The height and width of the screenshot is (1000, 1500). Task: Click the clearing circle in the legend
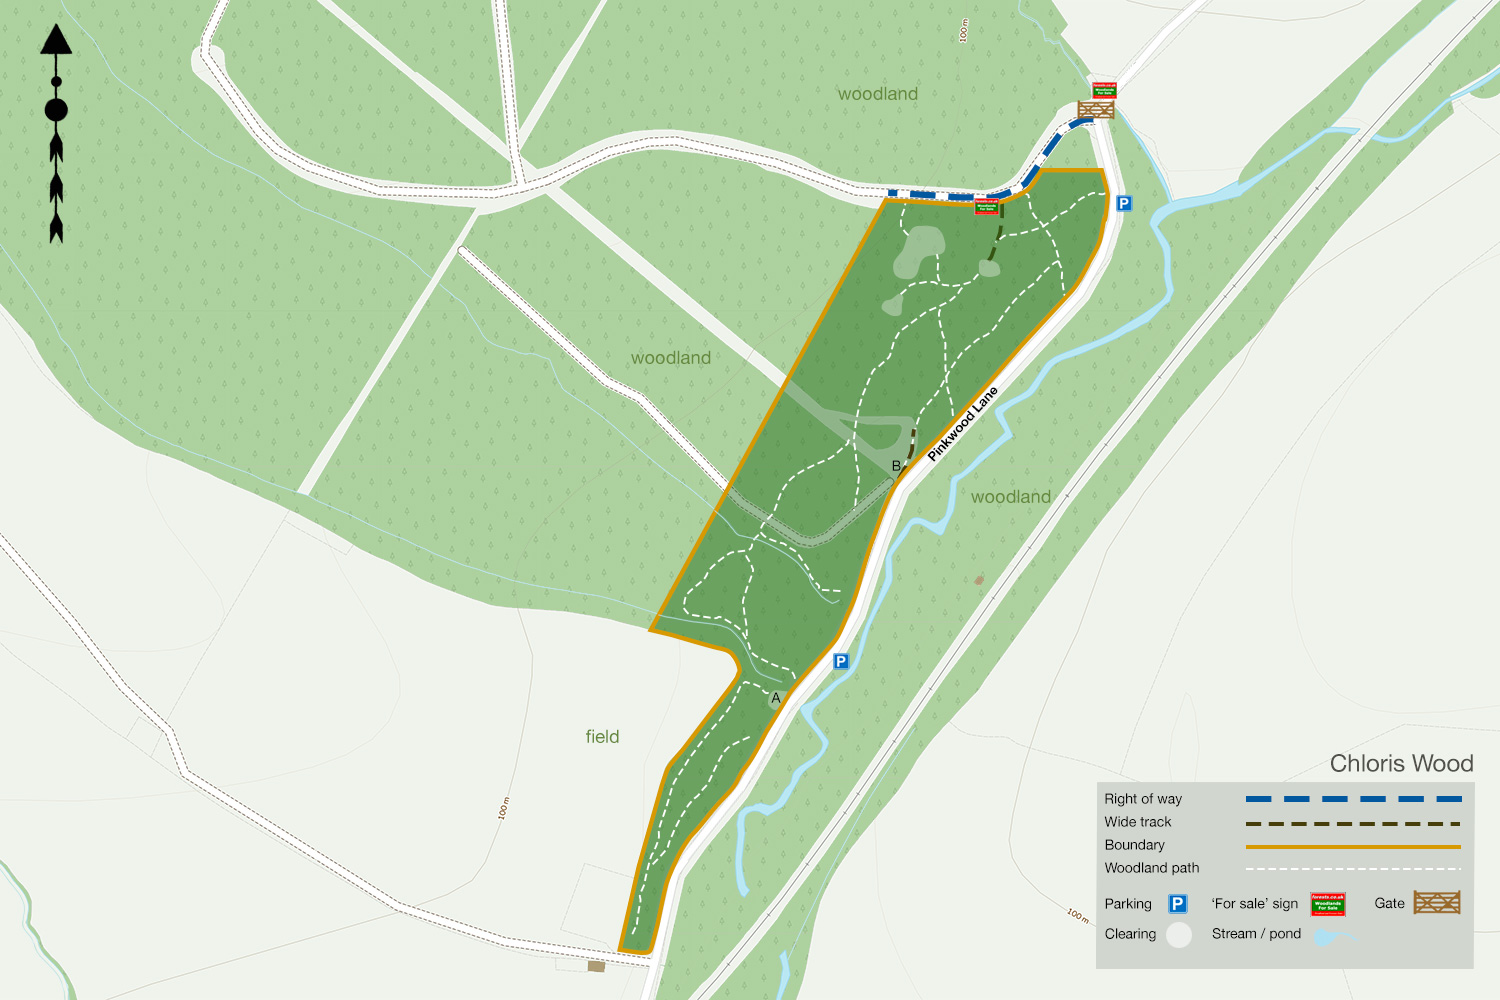point(1179,935)
